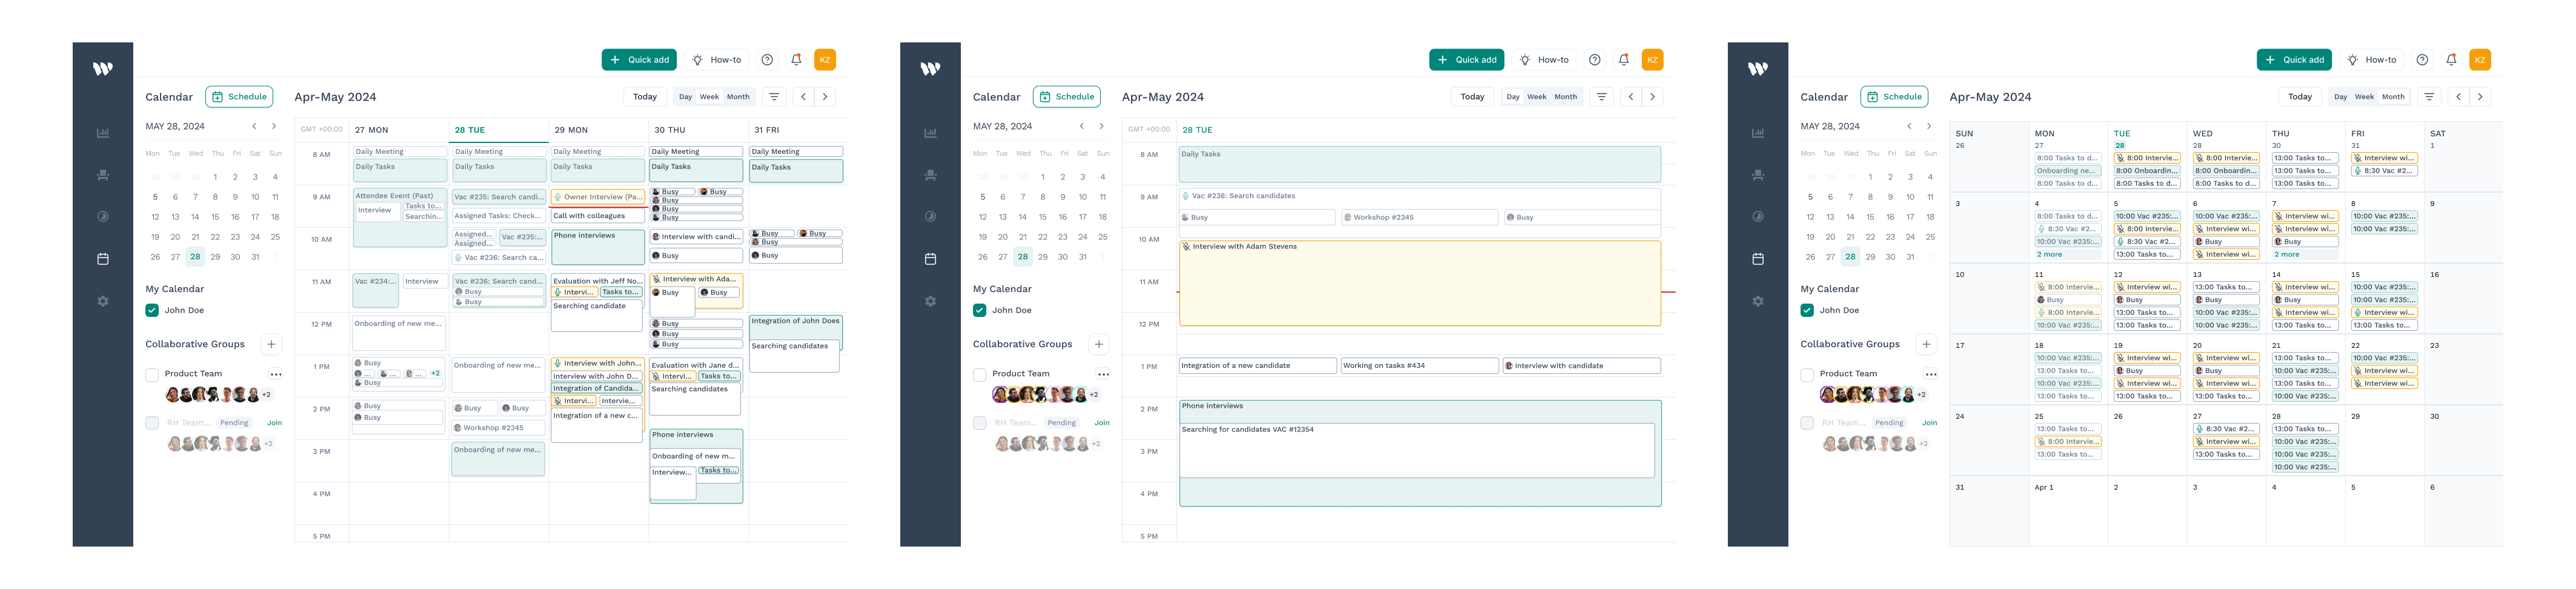Add collaborative group plus icon in week view

271,344
